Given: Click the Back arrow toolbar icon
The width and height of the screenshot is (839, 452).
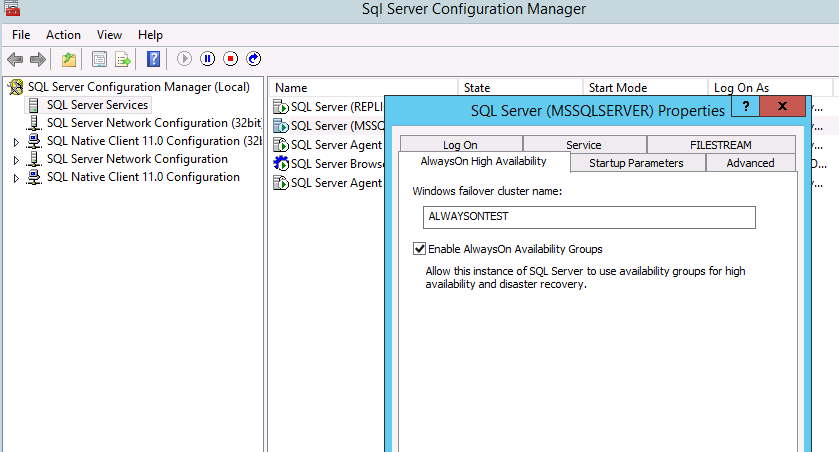Looking at the screenshot, I should [x=15, y=59].
